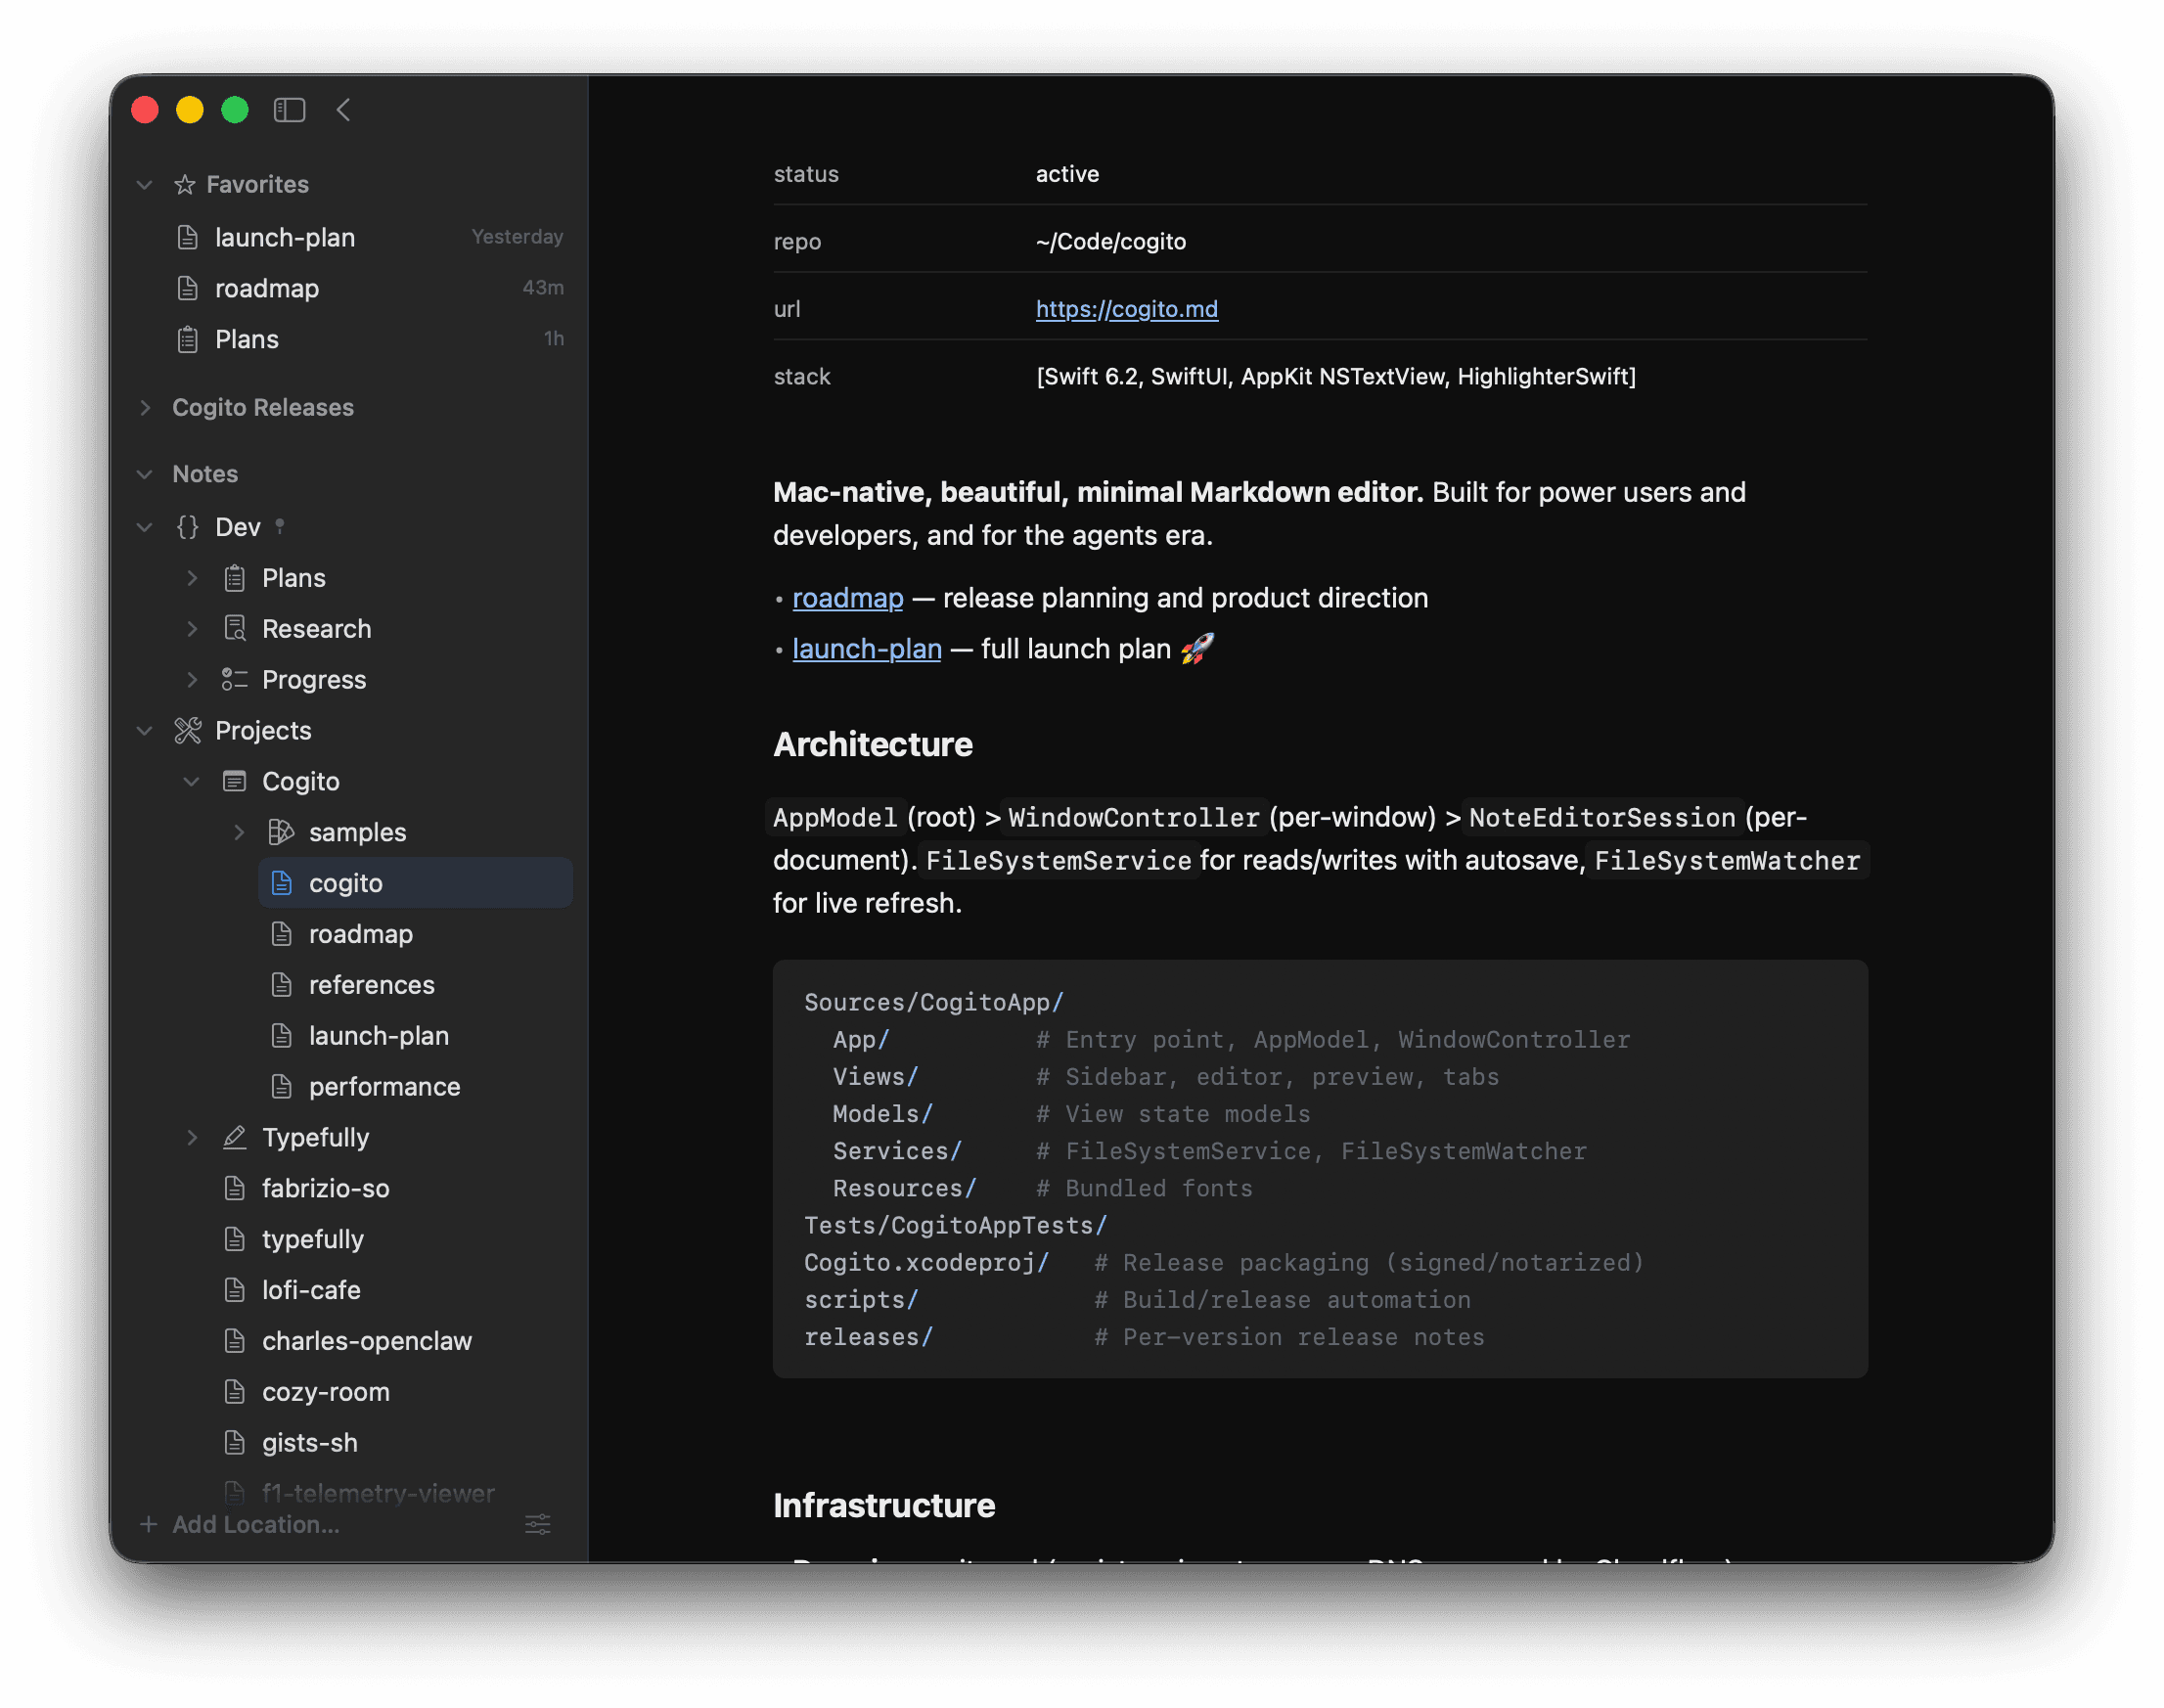Click the roadmap document icon in Favorites
Viewport: 2164px width, 1708px height.
click(187, 288)
